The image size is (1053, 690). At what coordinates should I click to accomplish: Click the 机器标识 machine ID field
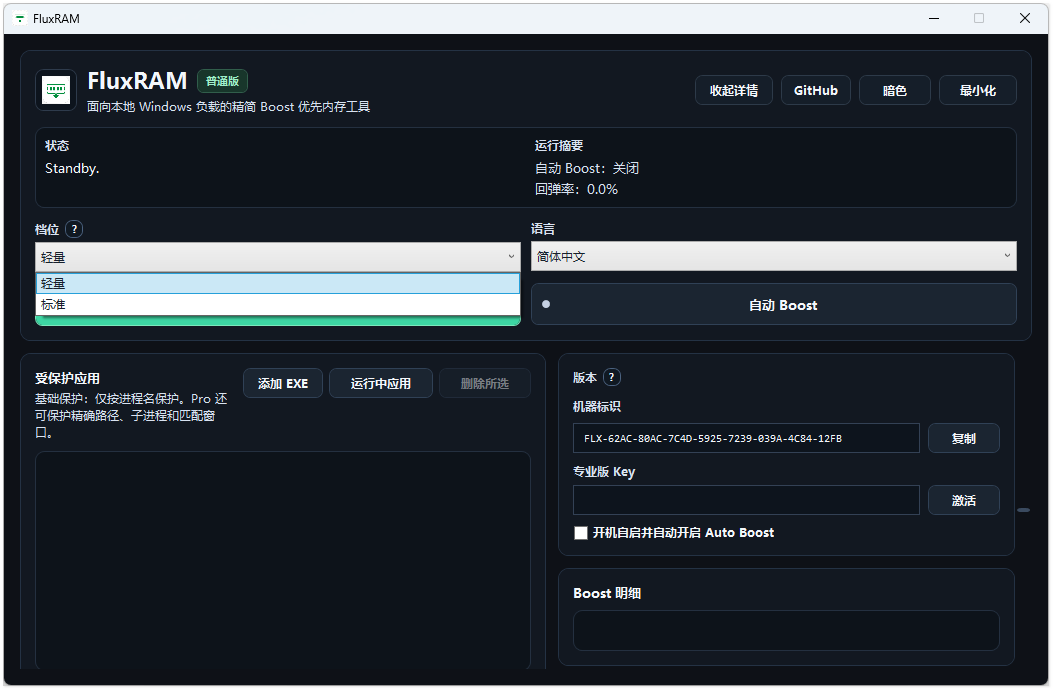point(746,438)
